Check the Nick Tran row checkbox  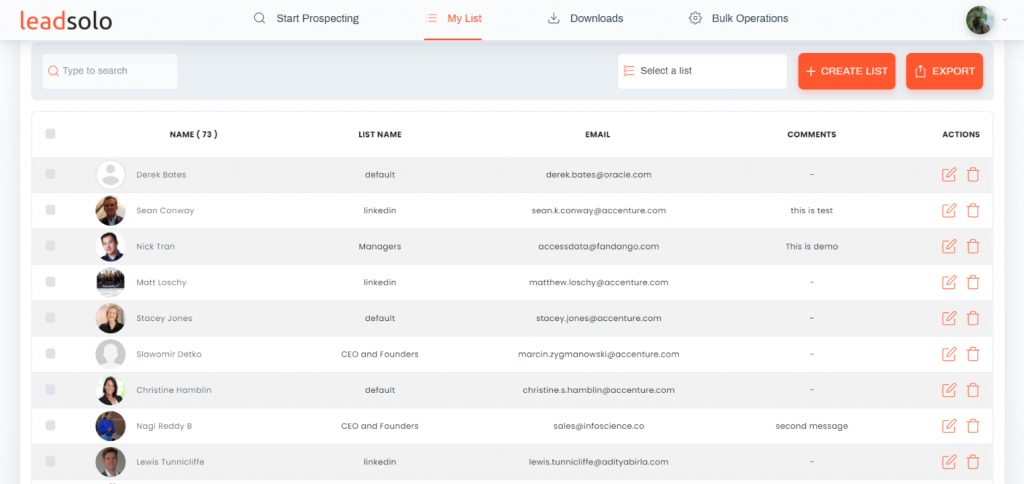[x=50, y=246]
